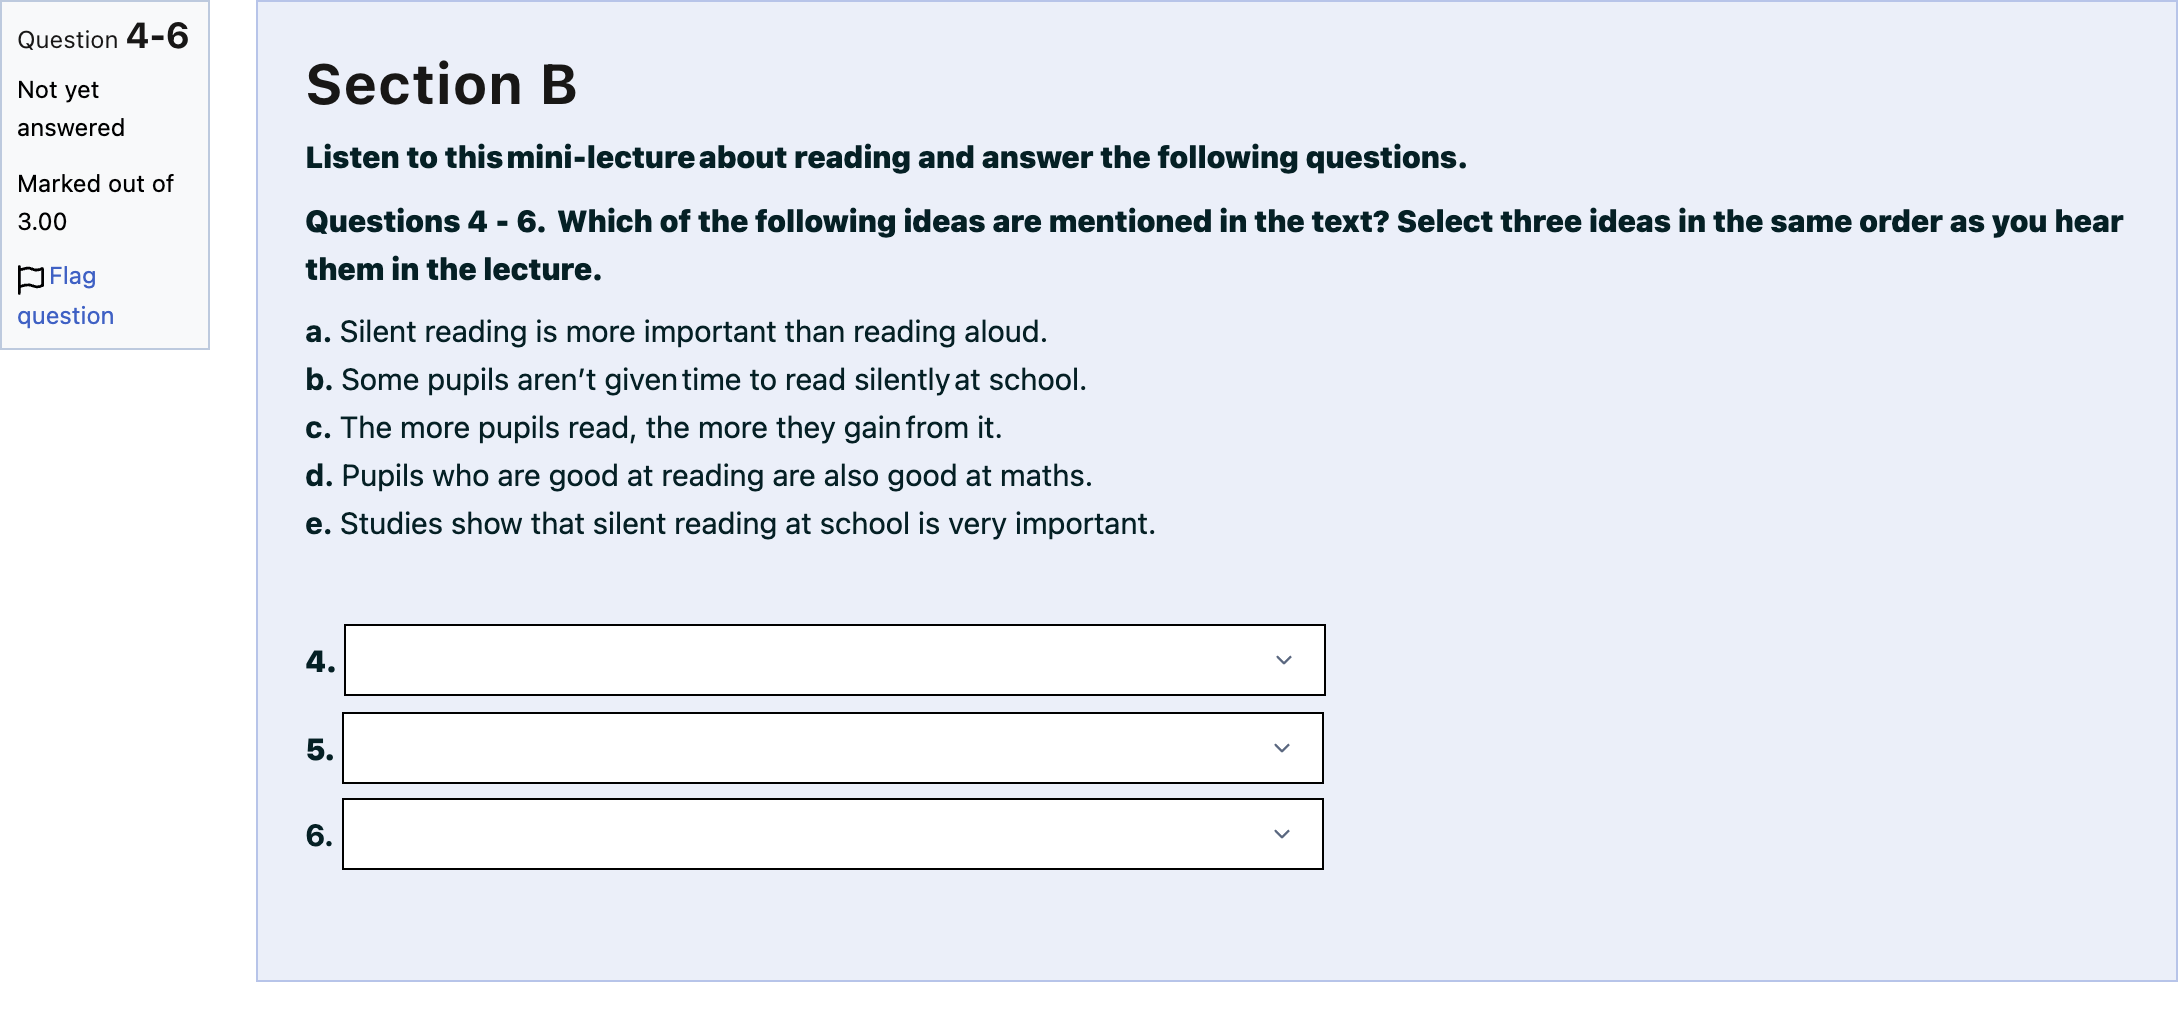Click the Listen to this mini-lecture instruction
The height and width of the screenshot is (1014, 2178).
click(x=886, y=158)
